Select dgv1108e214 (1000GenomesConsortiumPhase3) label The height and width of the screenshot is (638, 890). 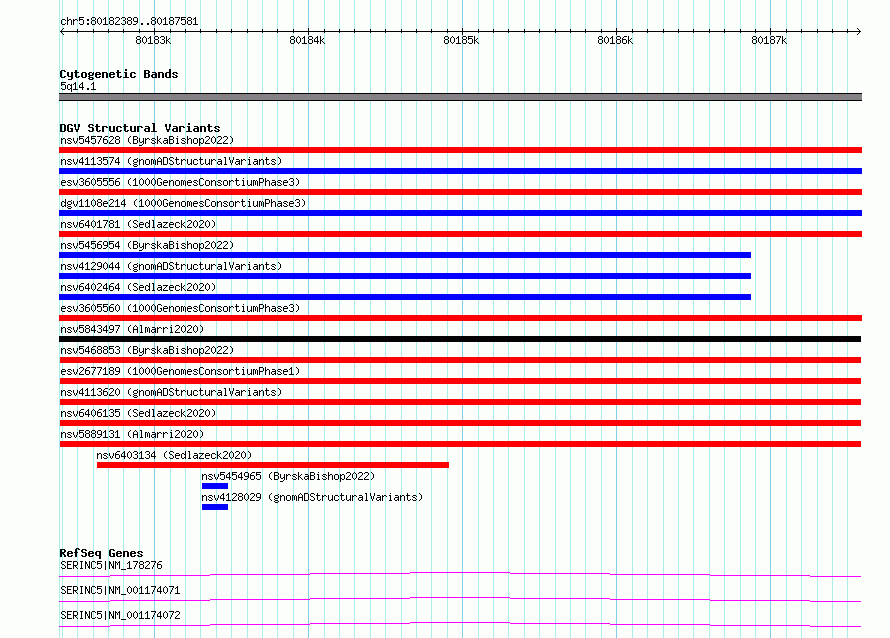(183, 203)
